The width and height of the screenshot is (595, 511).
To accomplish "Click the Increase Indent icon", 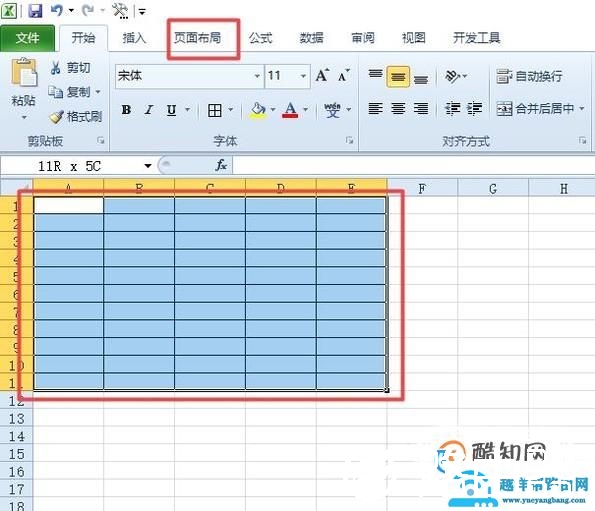I will tap(474, 109).
